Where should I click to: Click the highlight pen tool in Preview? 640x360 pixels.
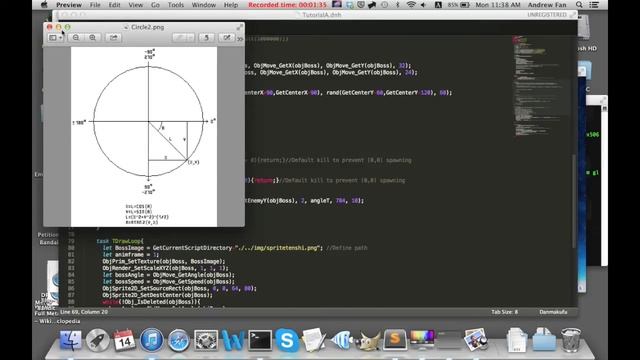(x=178, y=38)
